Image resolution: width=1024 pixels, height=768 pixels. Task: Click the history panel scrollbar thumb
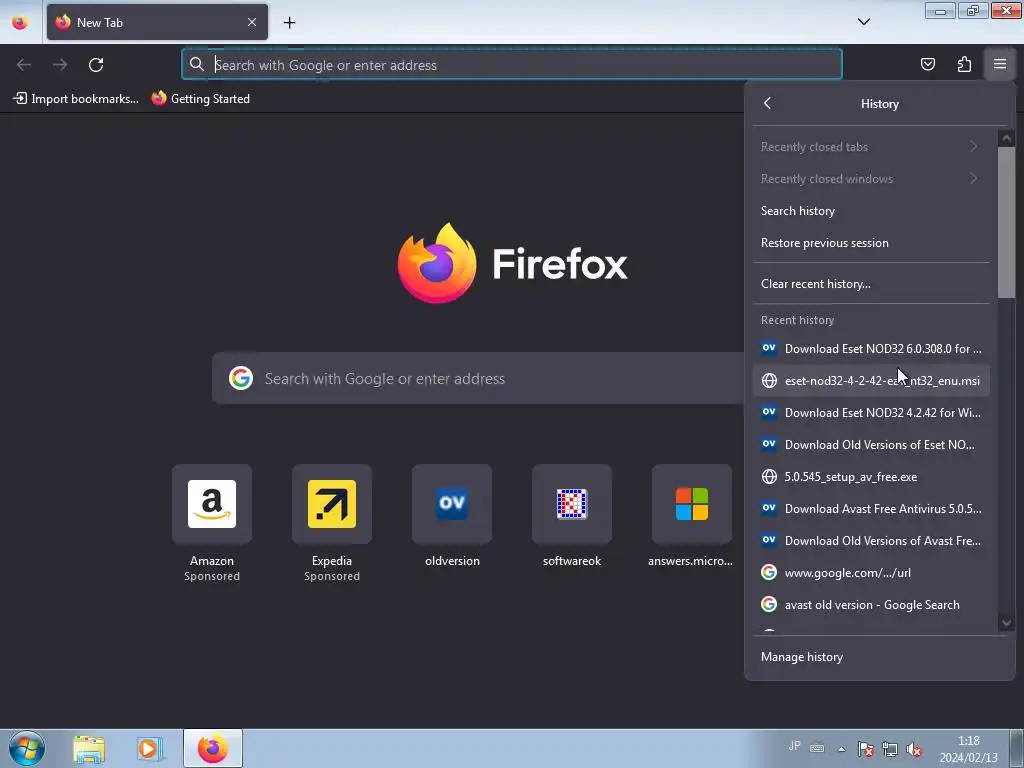pos(1006,222)
